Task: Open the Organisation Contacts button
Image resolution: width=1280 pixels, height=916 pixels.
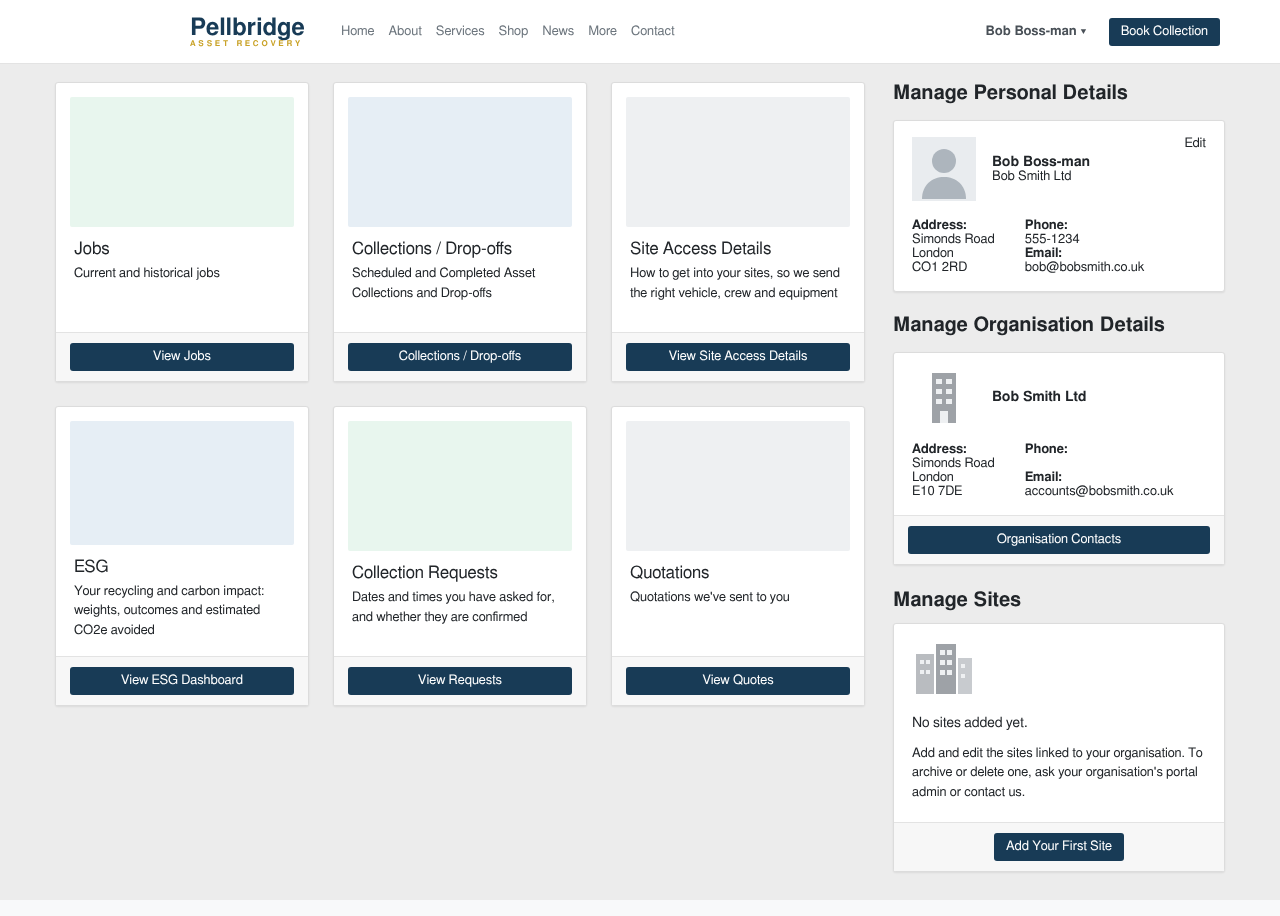Action: click(x=1059, y=540)
